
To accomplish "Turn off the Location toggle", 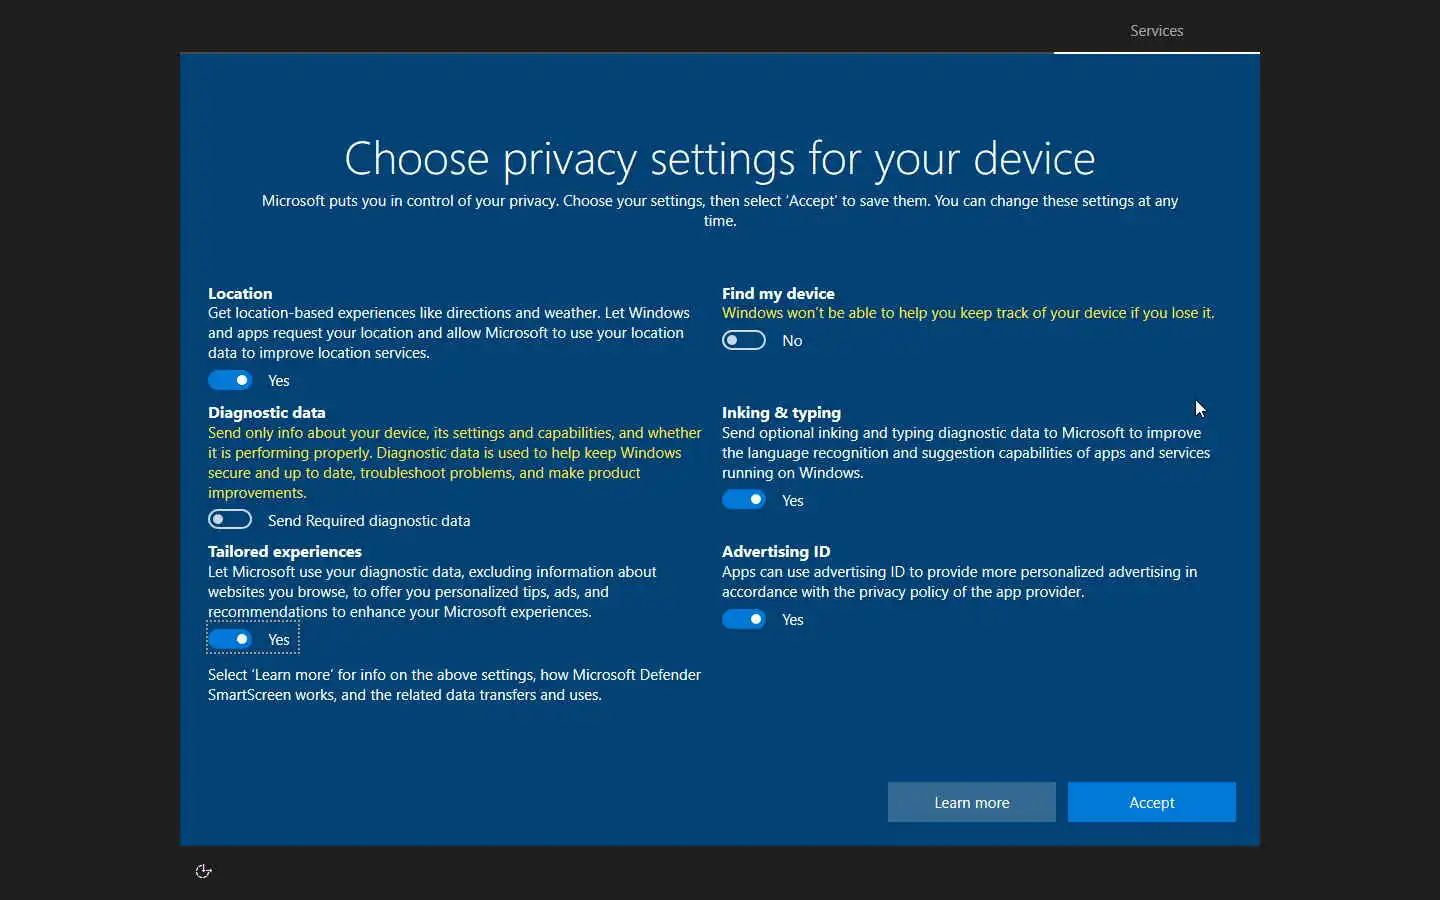I will click(x=230, y=380).
